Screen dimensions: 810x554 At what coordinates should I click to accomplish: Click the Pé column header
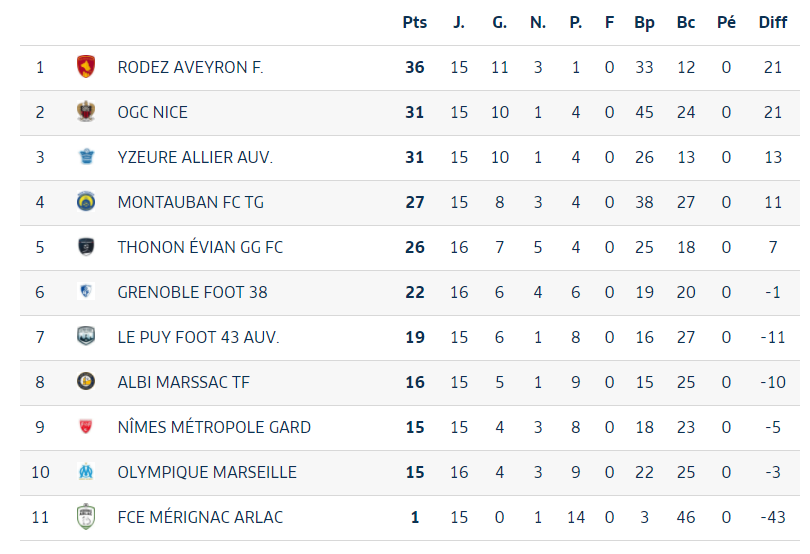(726, 23)
